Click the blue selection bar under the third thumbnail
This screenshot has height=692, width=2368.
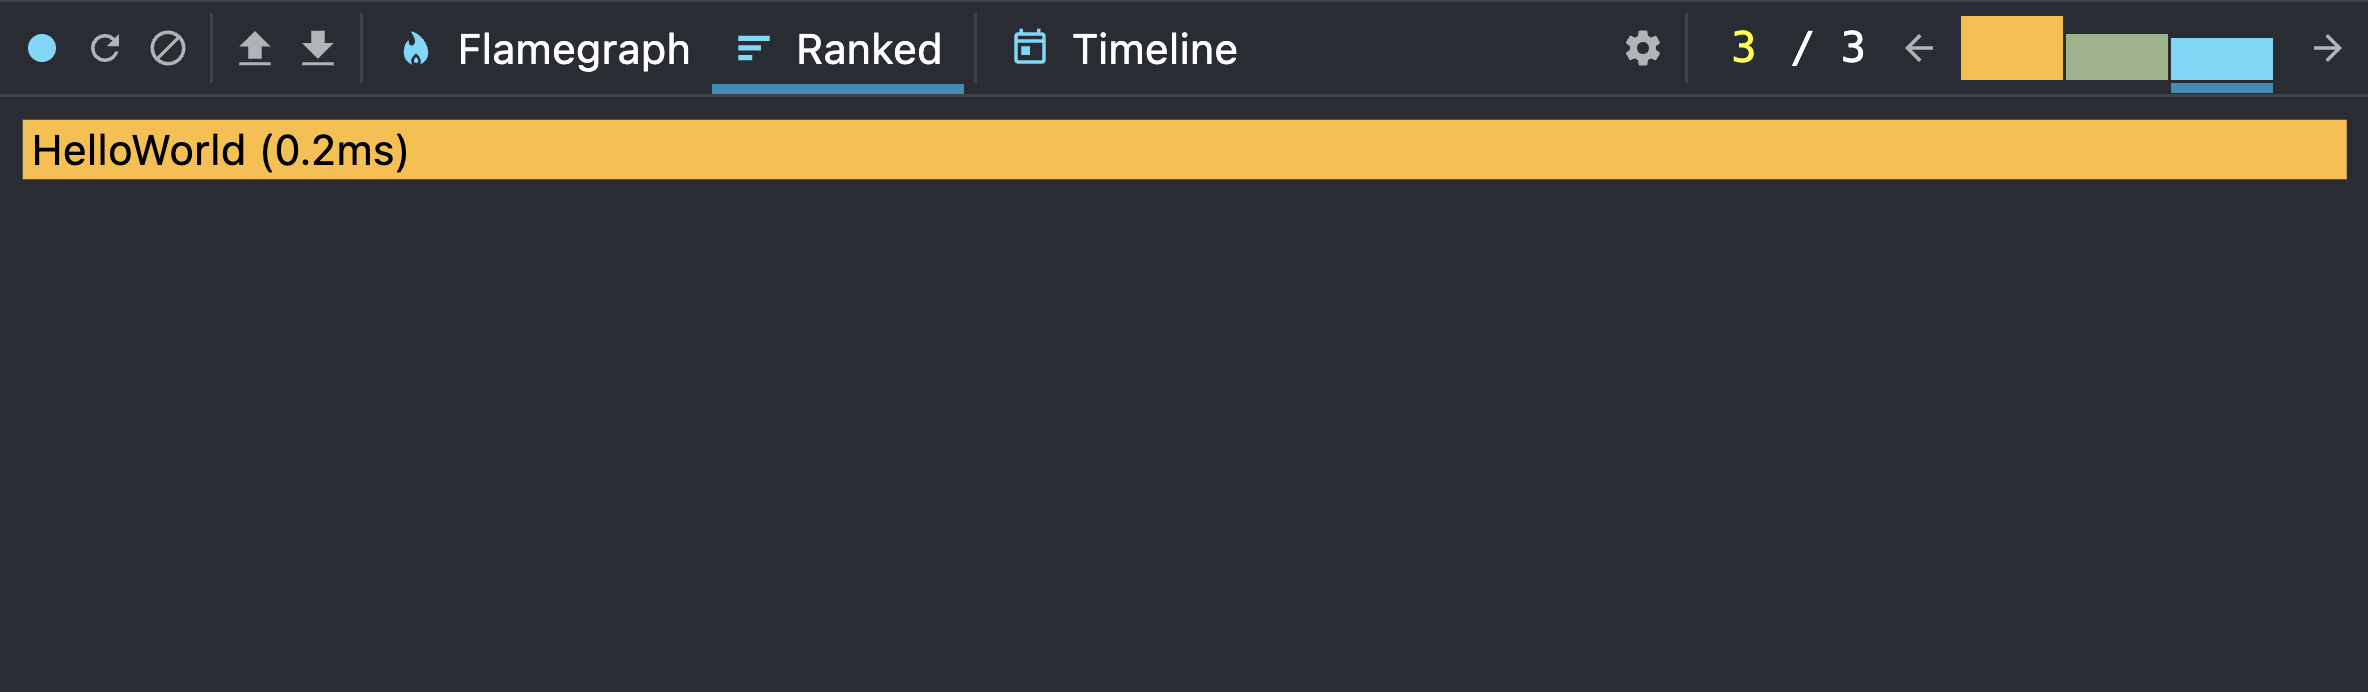pyautogui.click(x=2221, y=88)
